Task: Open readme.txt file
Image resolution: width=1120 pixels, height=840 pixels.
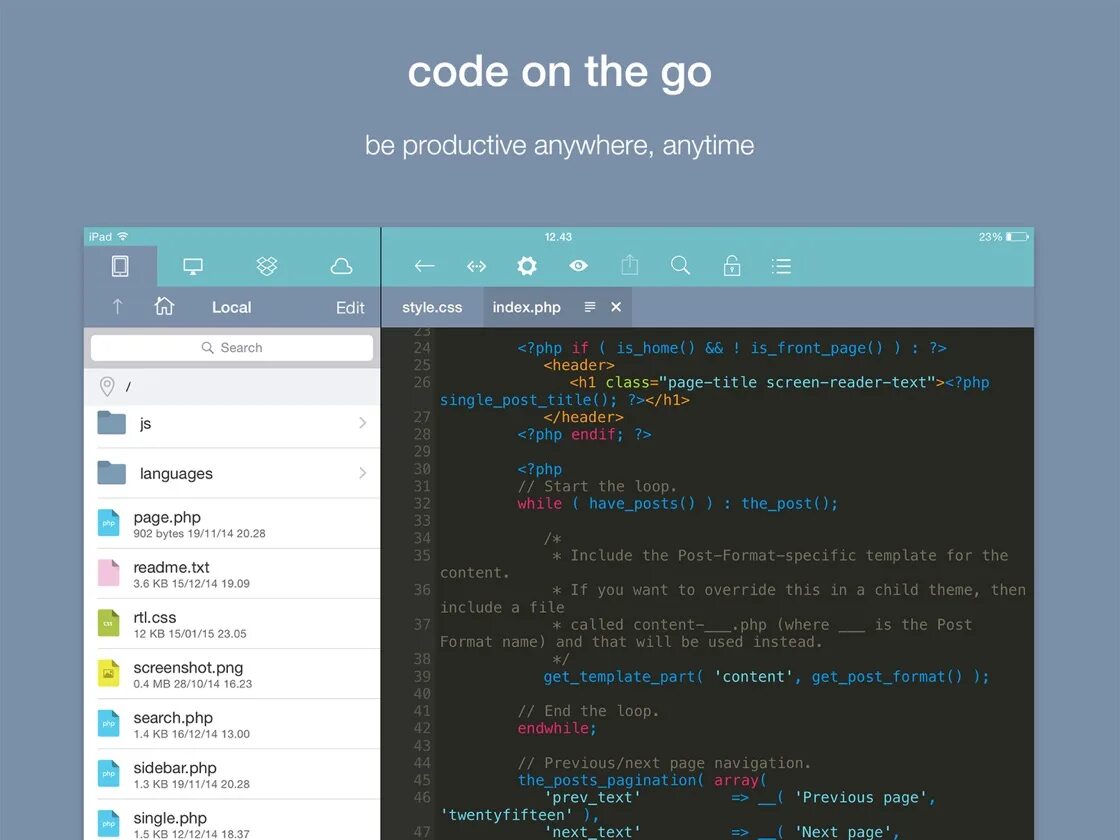Action: point(232,574)
